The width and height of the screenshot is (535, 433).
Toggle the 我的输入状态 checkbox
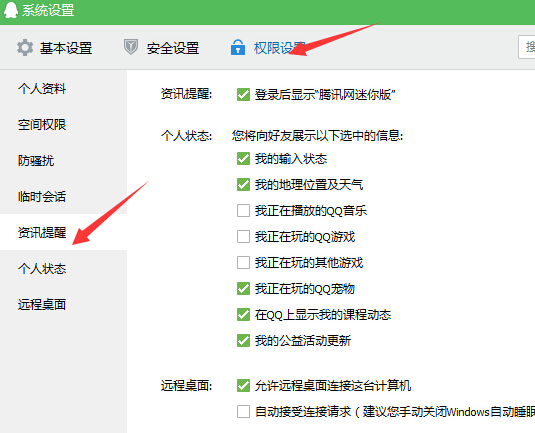click(x=243, y=159)
